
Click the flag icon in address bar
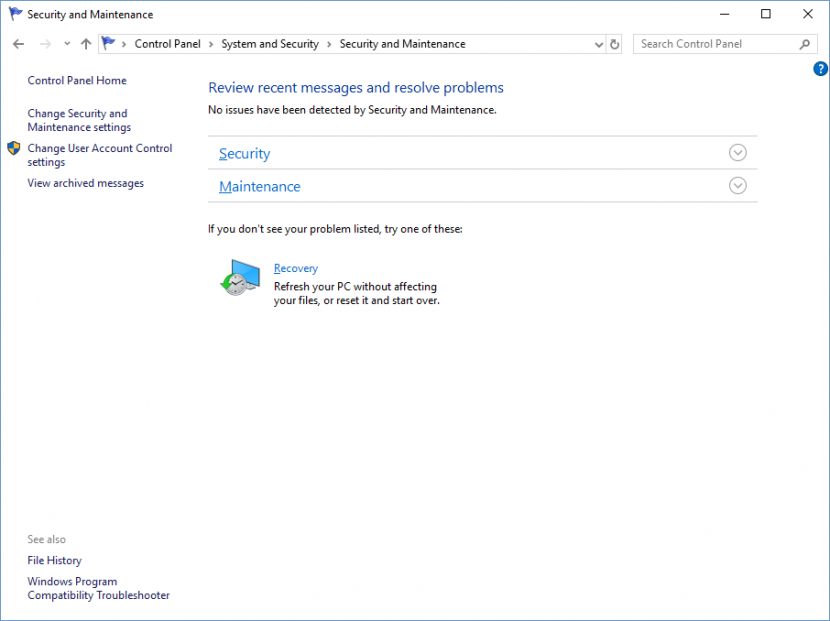[x=109, y=43]
